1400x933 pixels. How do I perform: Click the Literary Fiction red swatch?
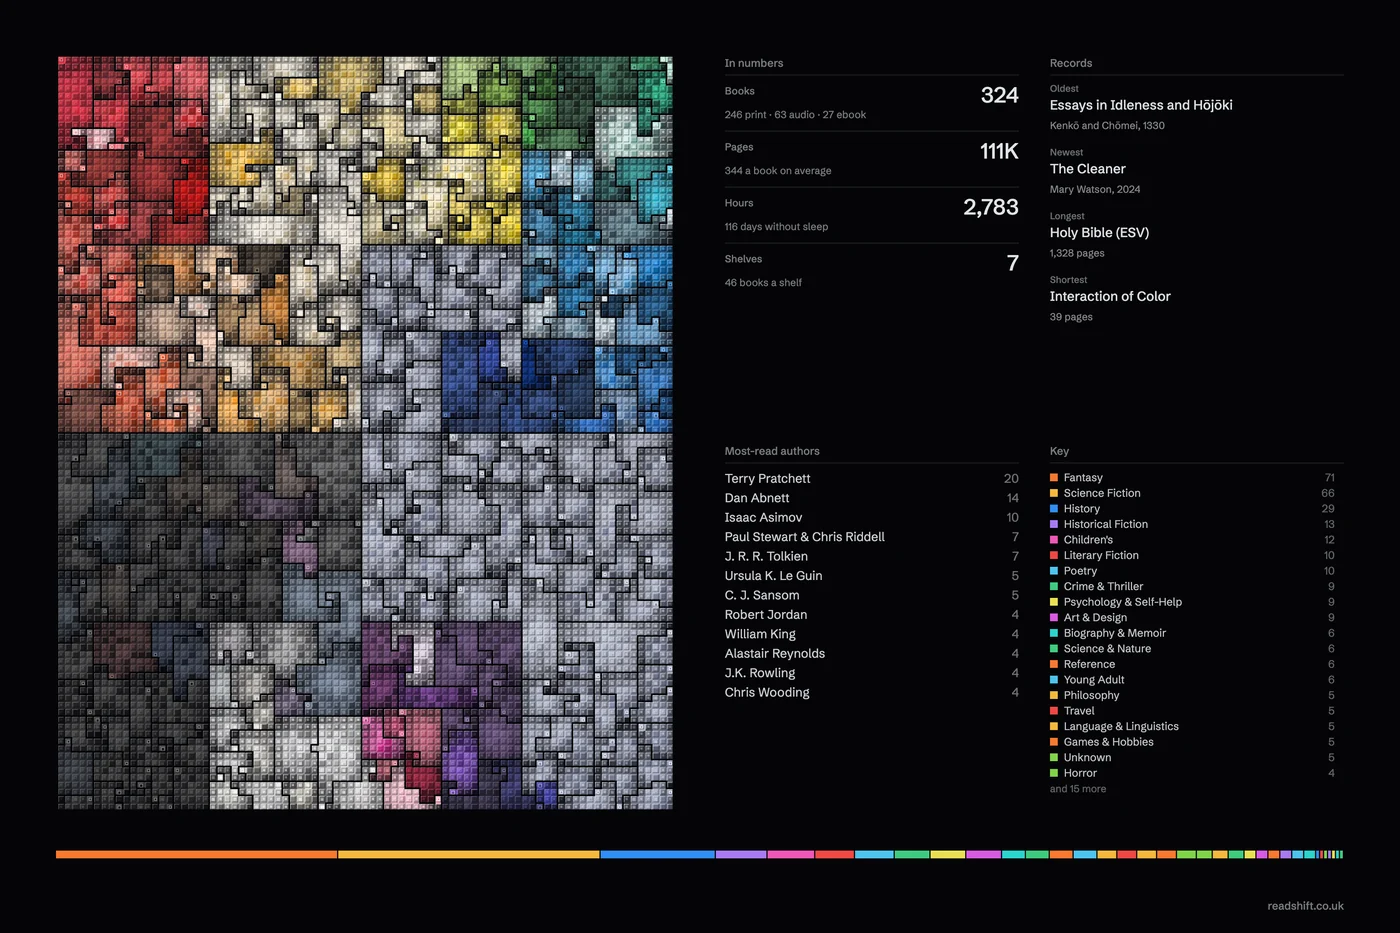(x=1054, y=555)
